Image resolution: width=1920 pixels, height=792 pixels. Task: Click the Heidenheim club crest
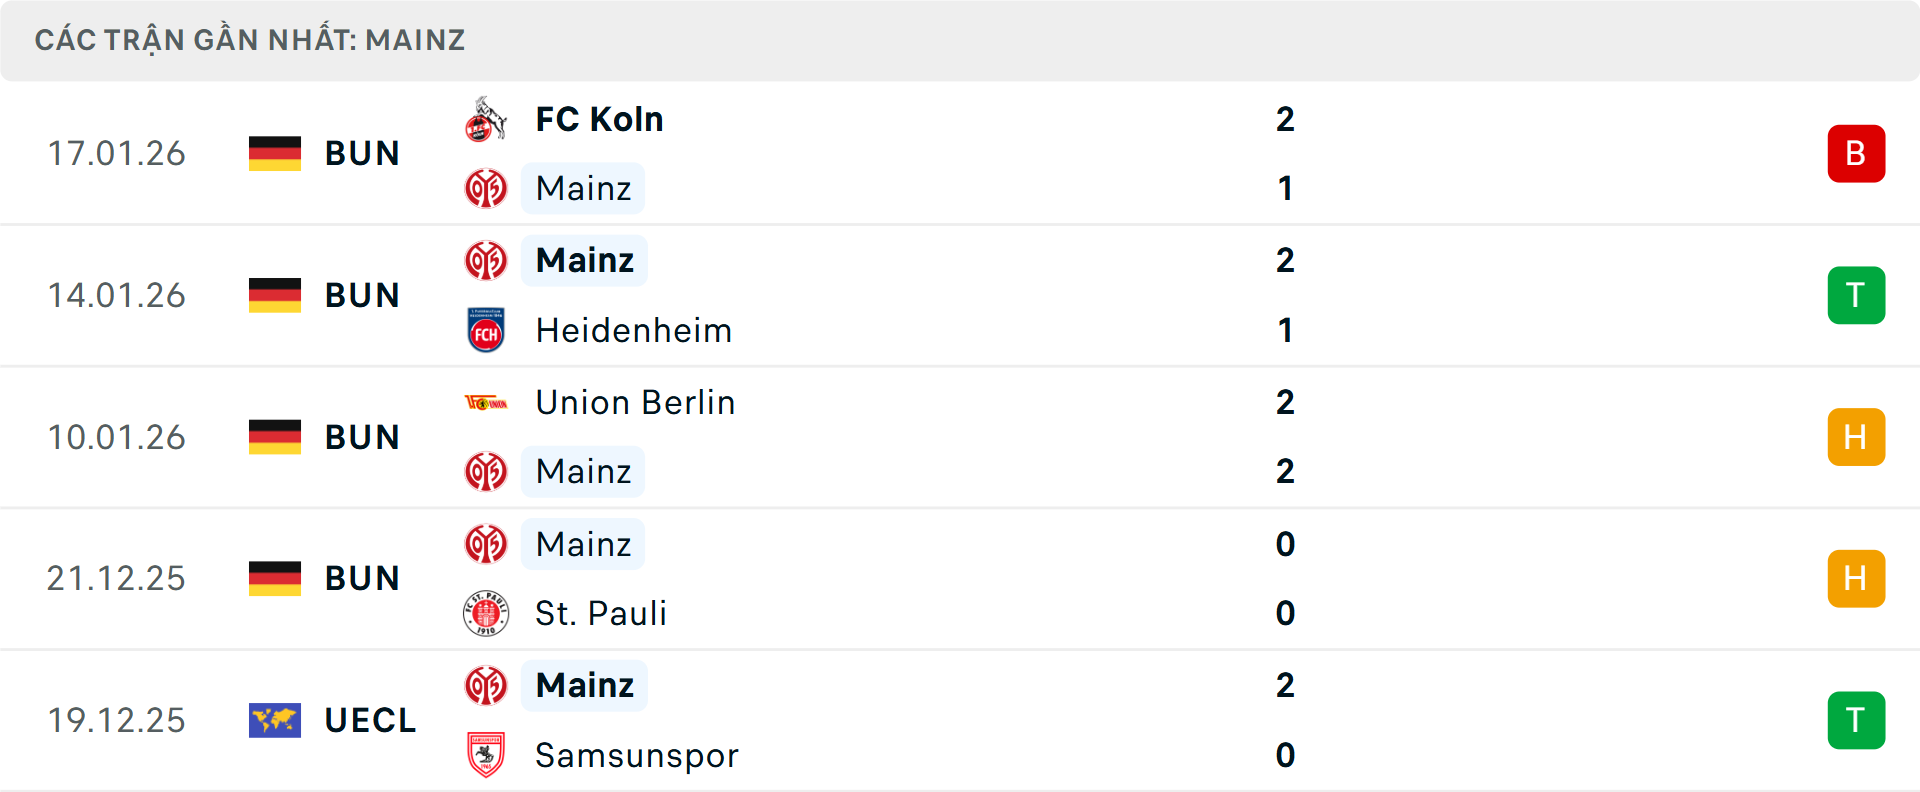pos(486,330)
